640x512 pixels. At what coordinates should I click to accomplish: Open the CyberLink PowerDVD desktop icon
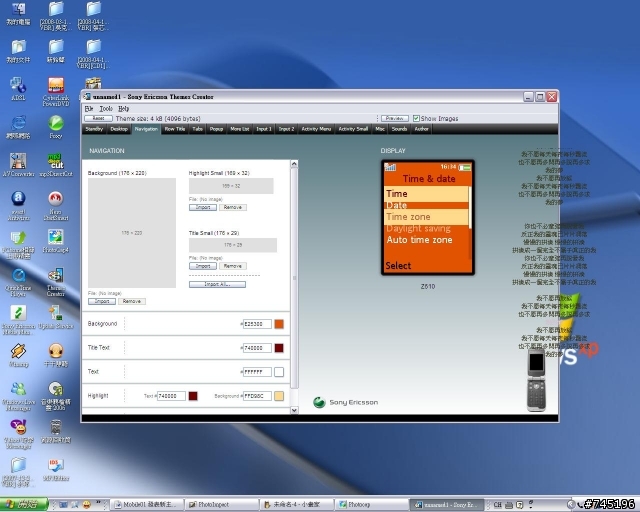point(56,92)
